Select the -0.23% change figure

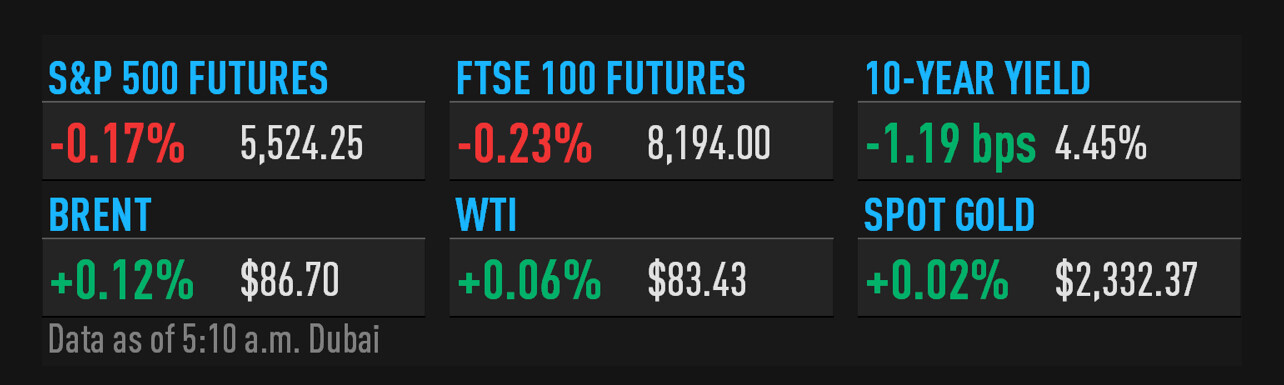click(525, 146)
